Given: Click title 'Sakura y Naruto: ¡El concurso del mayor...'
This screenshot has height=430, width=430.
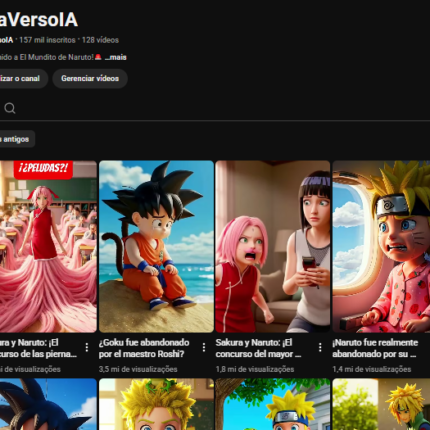Looking at the screenshot, I should (258, 348).
